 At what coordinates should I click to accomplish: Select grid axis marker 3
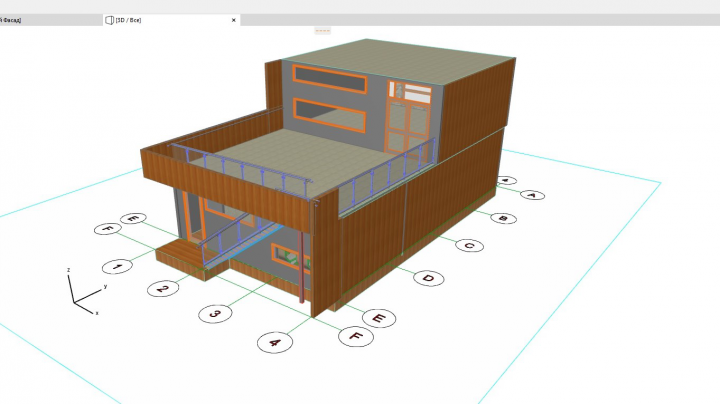pyautogui.click(x=215, y=314)
